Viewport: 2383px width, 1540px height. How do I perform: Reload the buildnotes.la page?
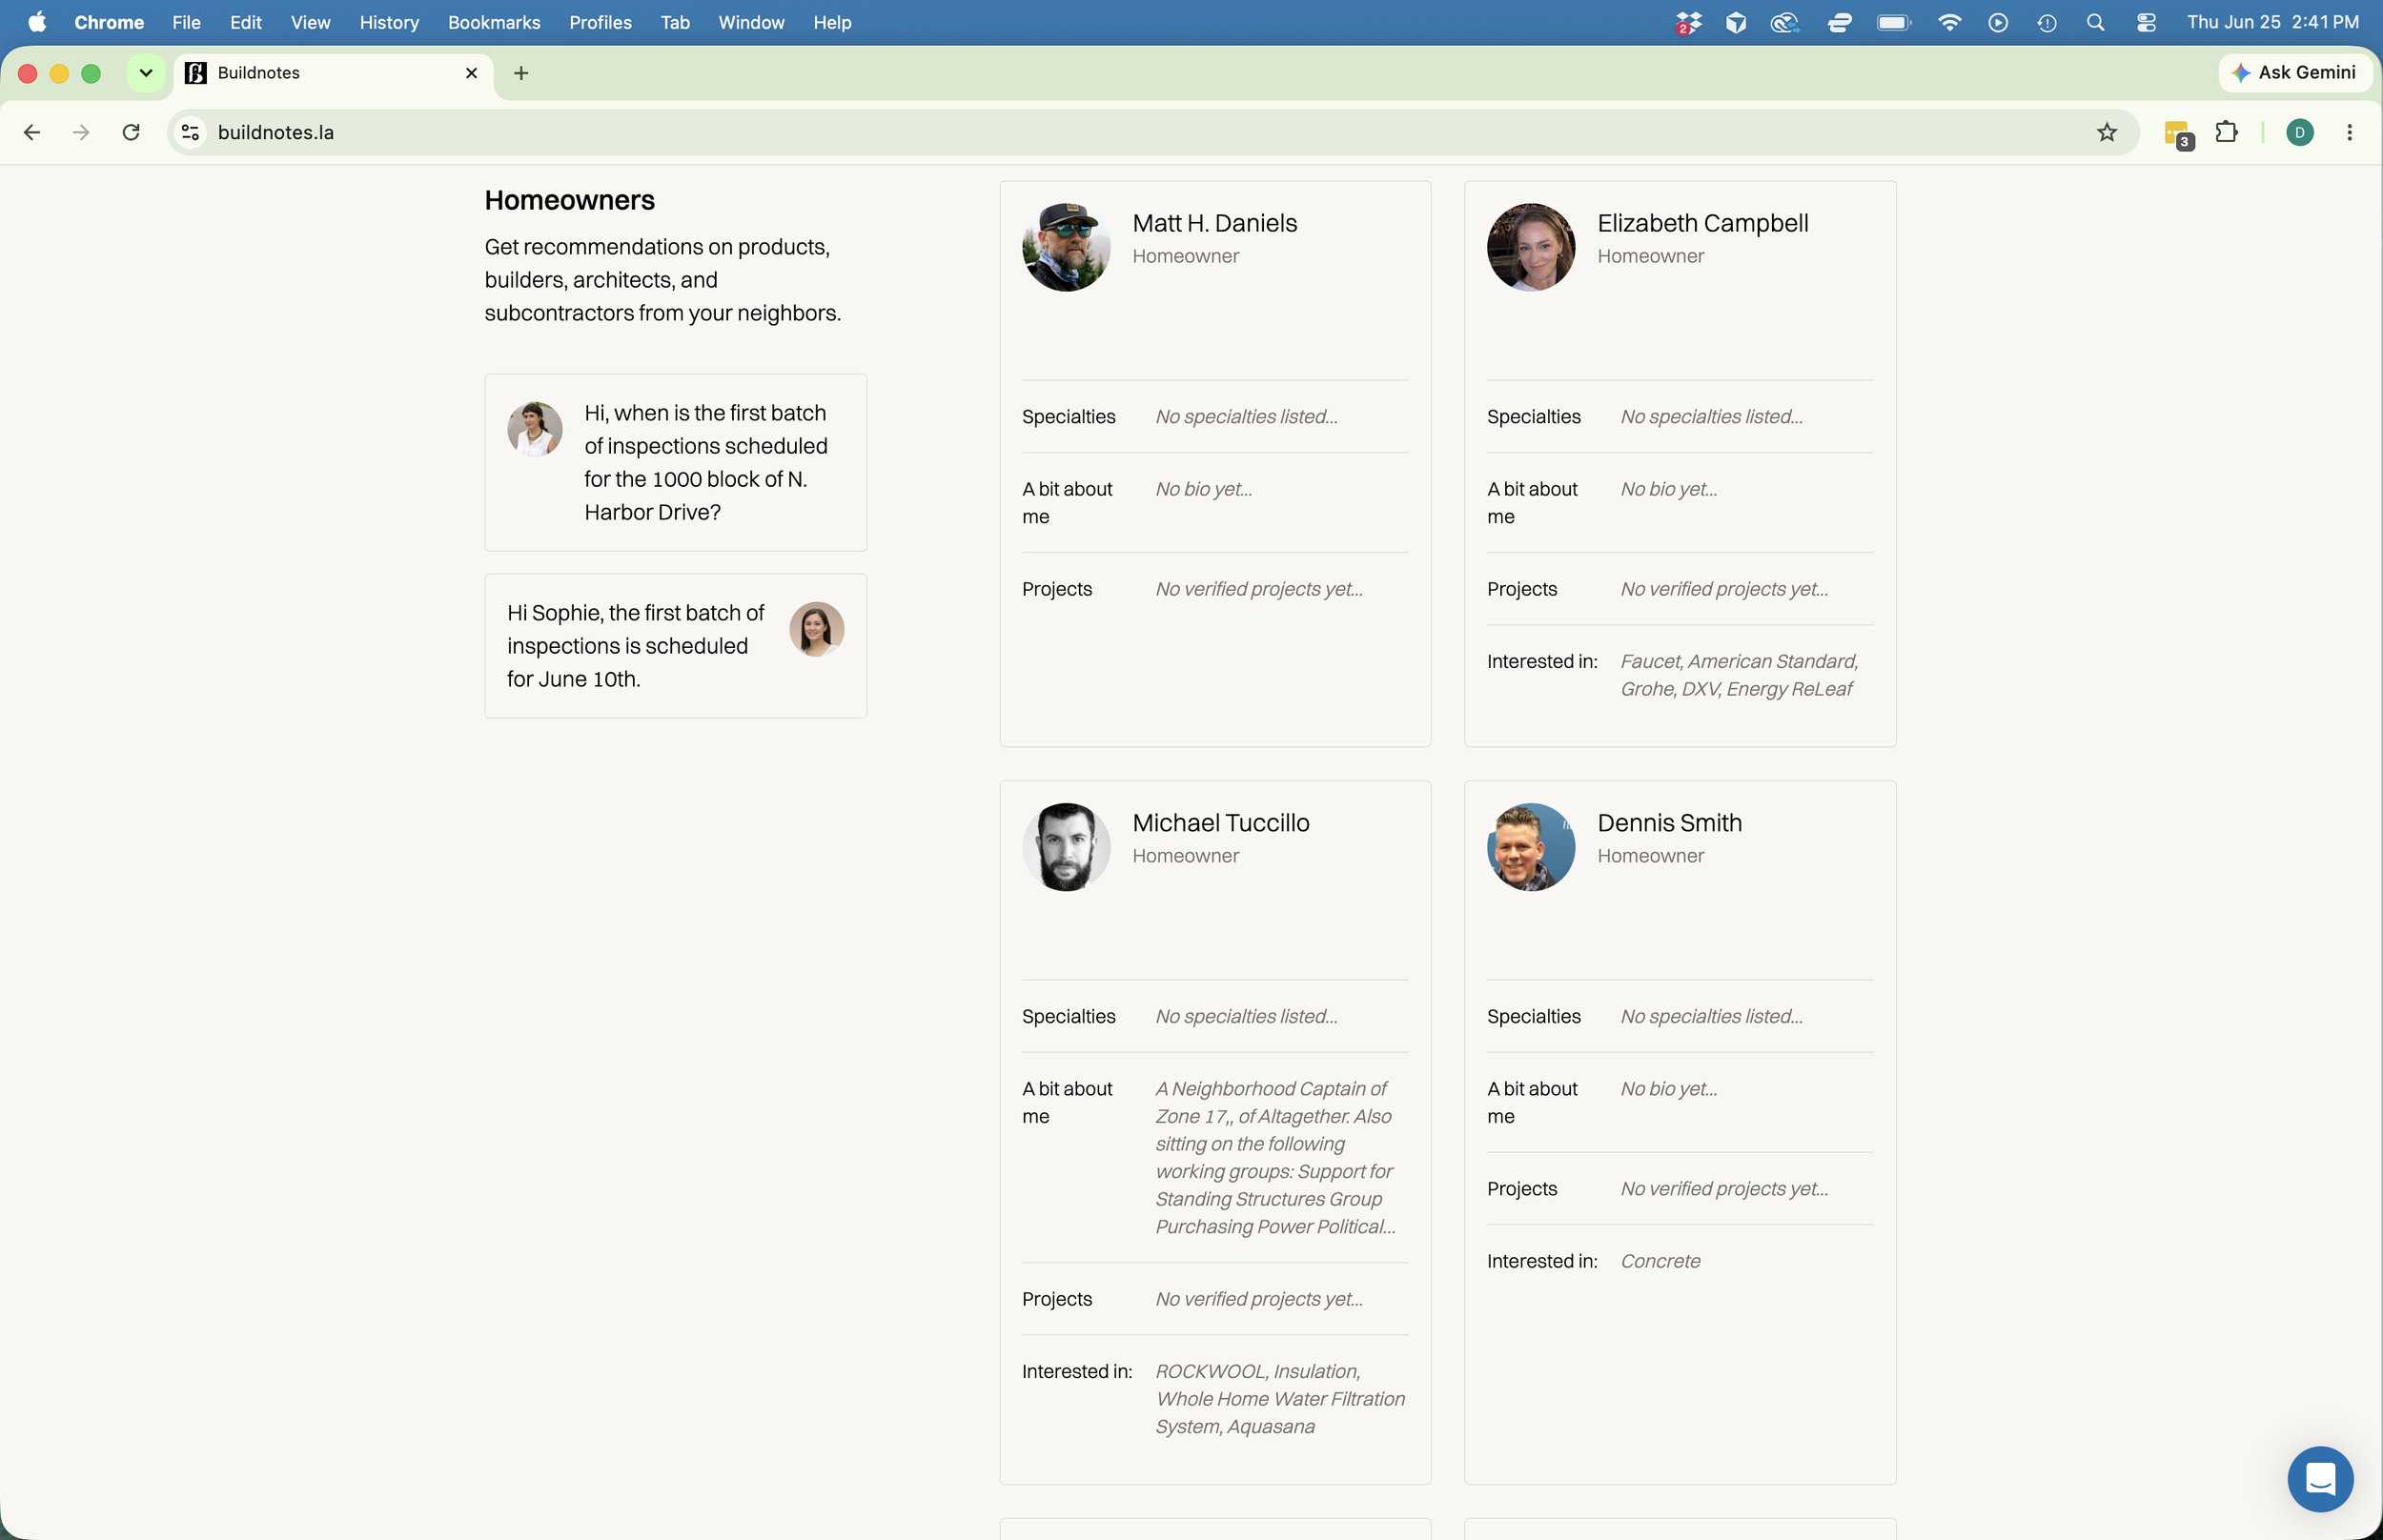pos(131,132)
